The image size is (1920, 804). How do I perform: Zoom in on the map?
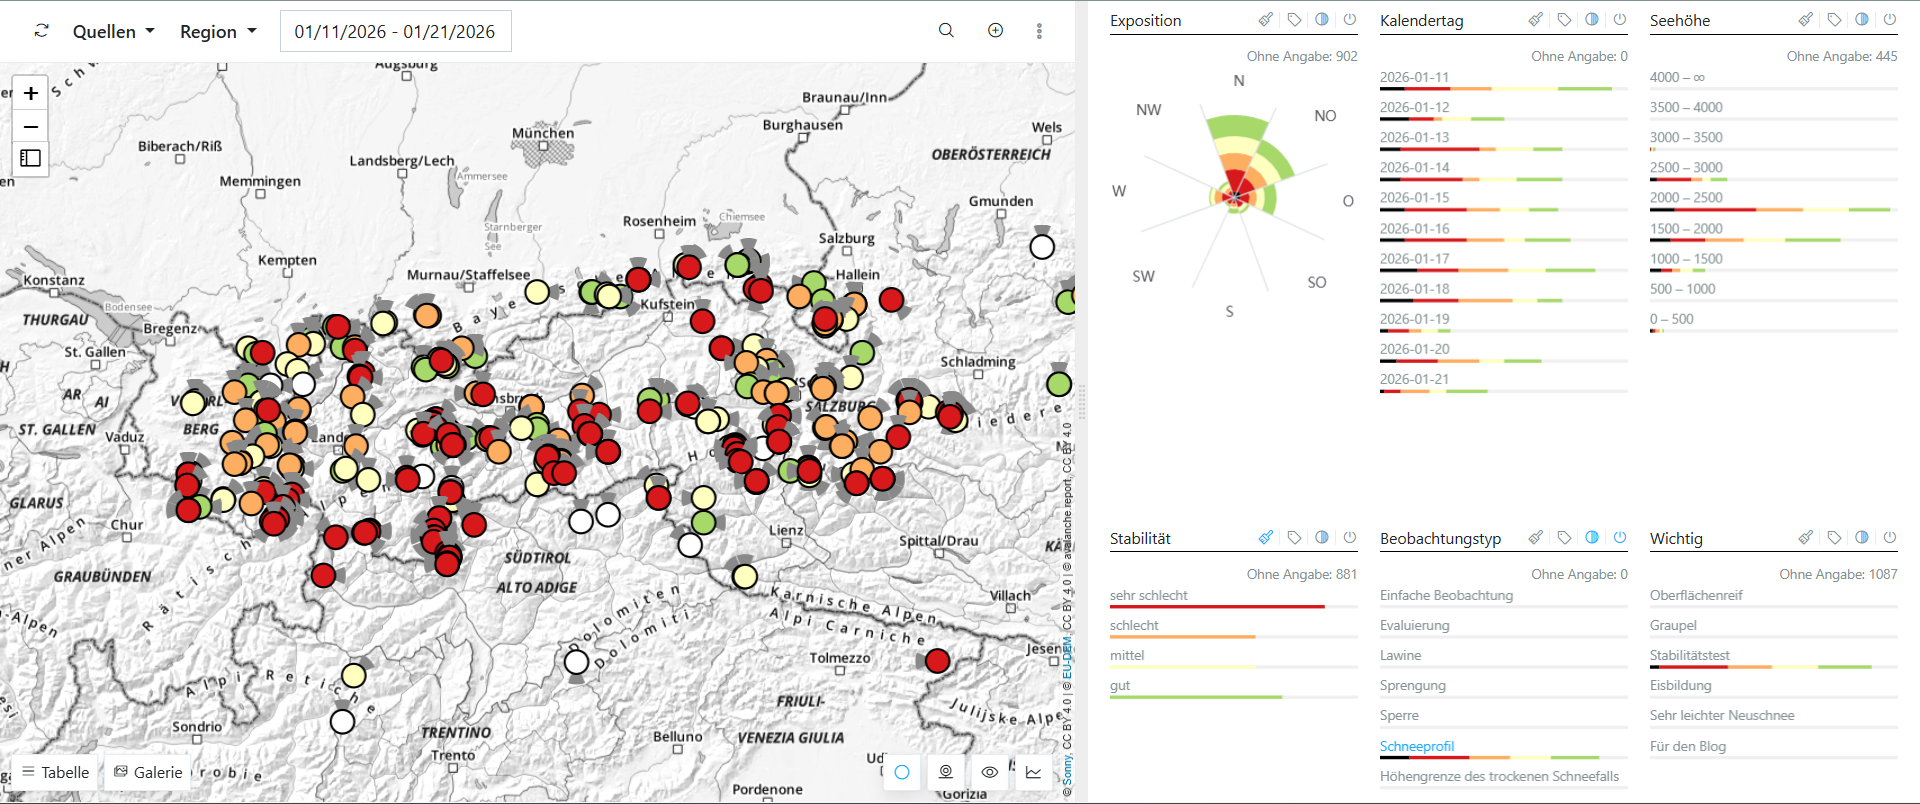tap(31, 94)
